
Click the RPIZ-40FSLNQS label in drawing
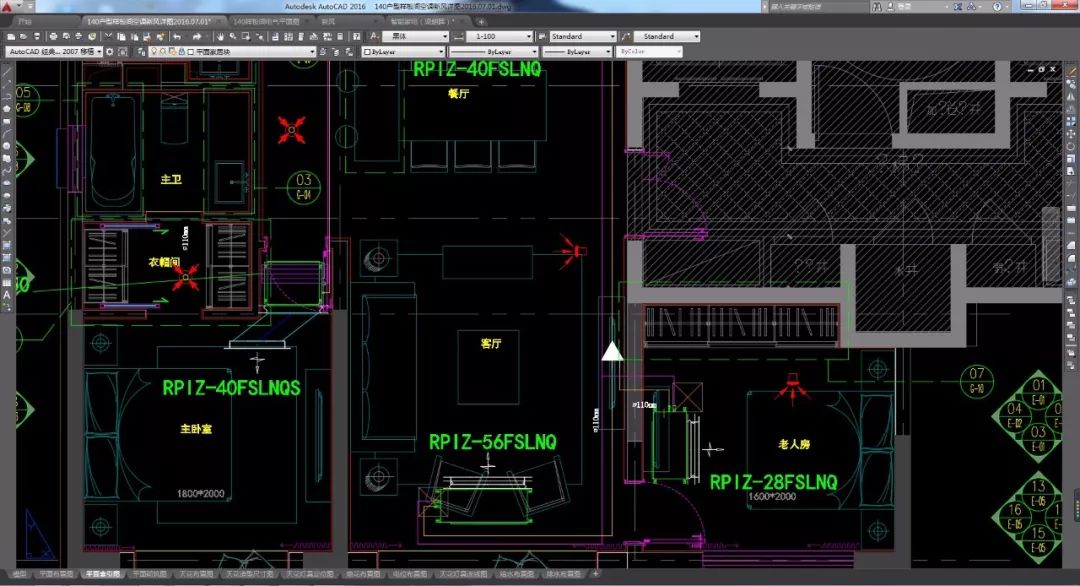pos(231,388)
